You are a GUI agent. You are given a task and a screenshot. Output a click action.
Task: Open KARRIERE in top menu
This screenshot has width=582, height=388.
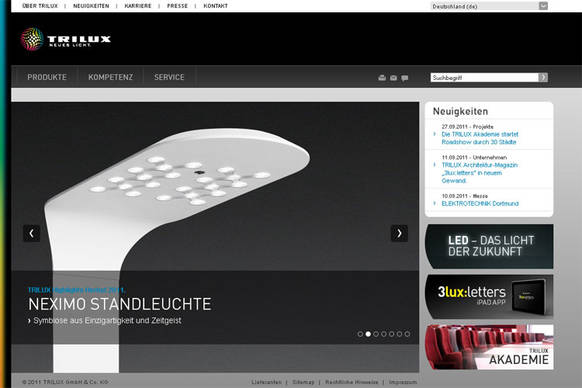[138, 6]
